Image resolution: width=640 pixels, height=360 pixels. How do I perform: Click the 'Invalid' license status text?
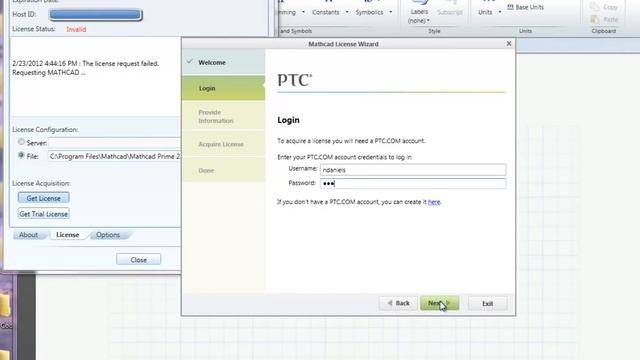76,29
